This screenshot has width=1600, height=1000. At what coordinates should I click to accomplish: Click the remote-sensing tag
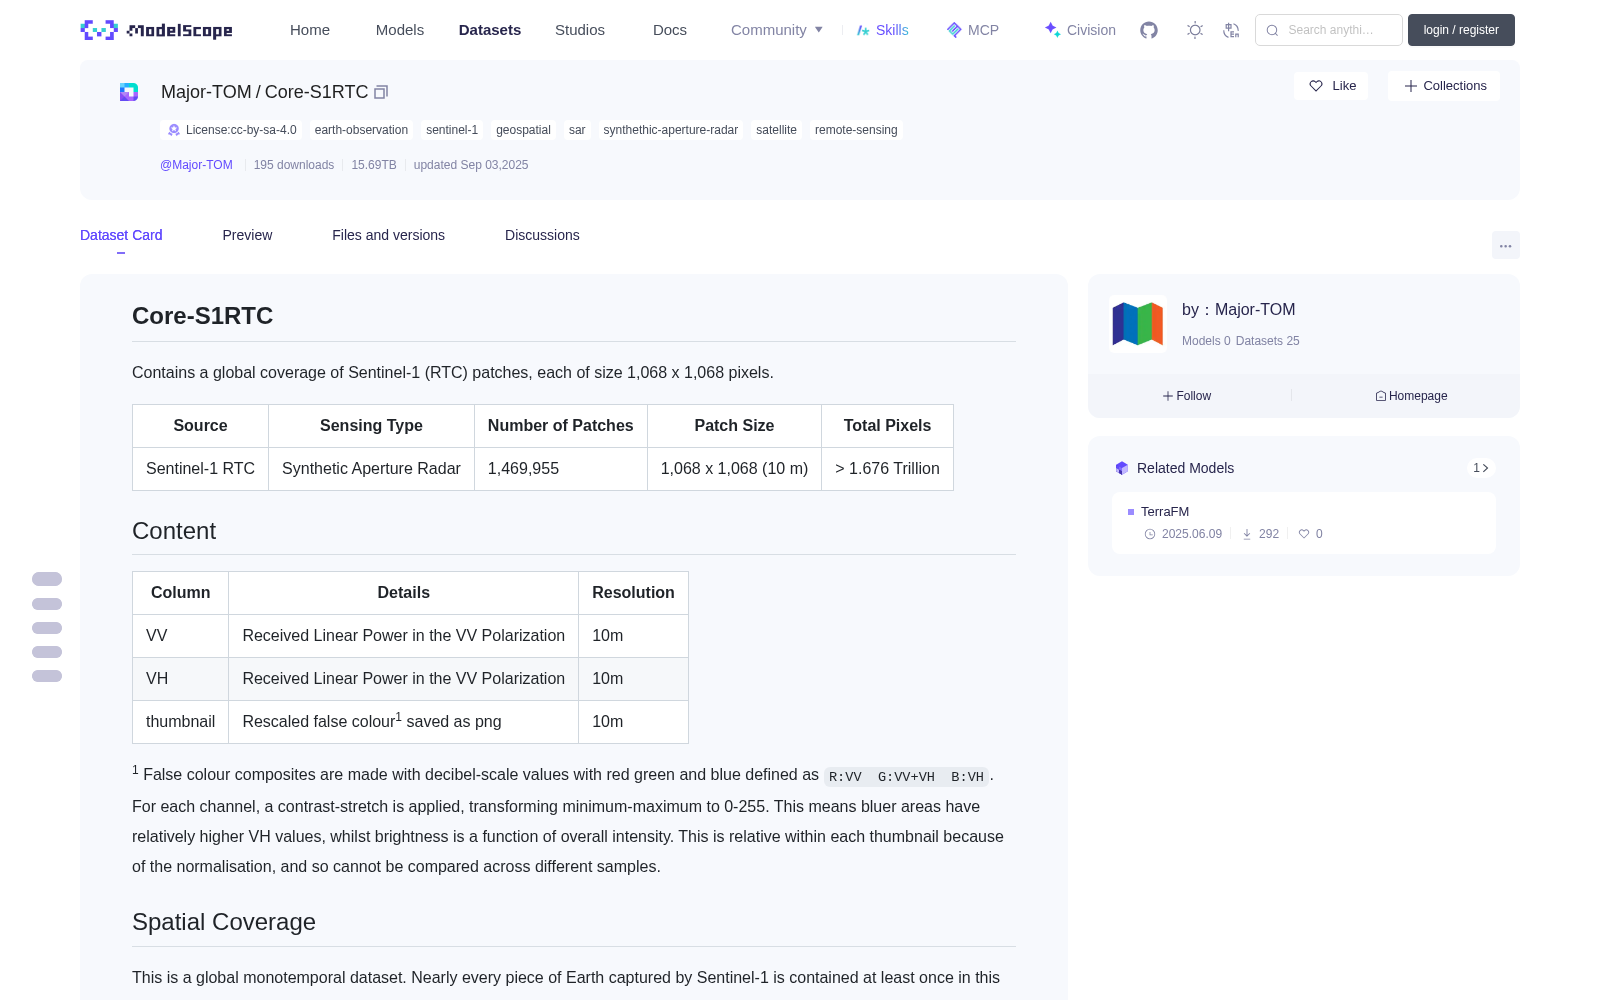[x=856, y=130]
